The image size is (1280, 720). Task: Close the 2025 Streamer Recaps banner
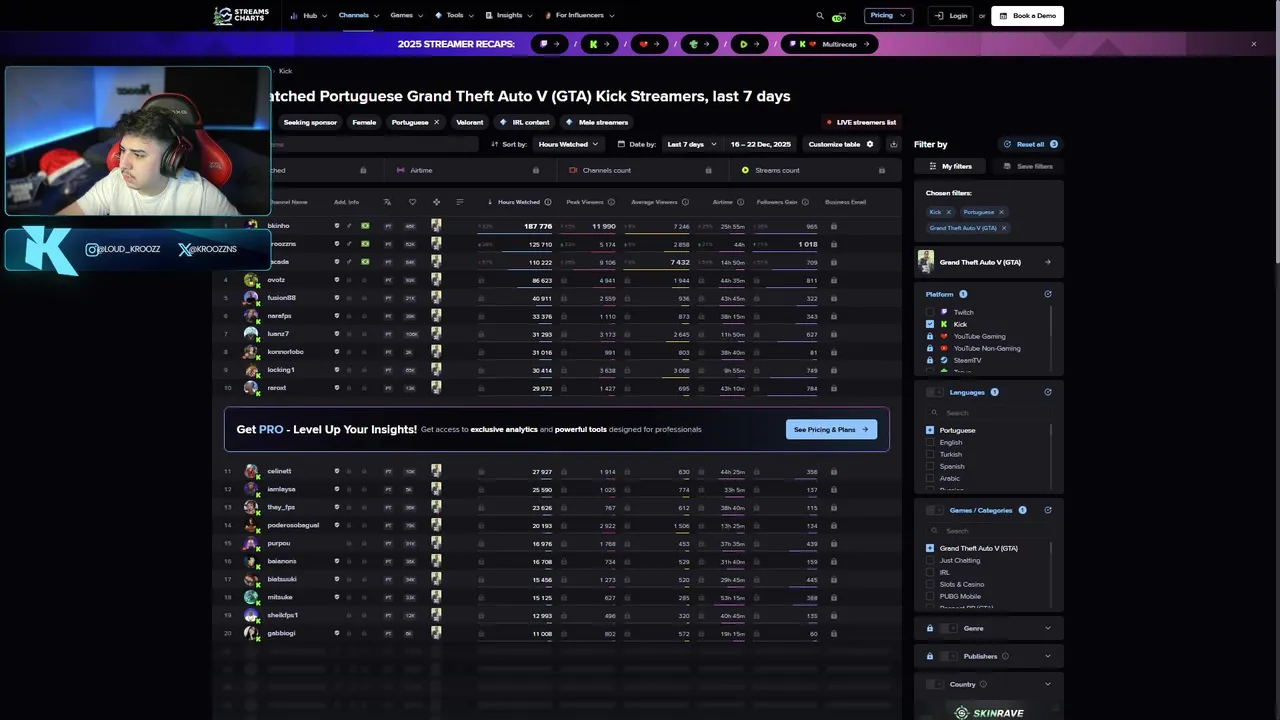[x=1253, y=44]
